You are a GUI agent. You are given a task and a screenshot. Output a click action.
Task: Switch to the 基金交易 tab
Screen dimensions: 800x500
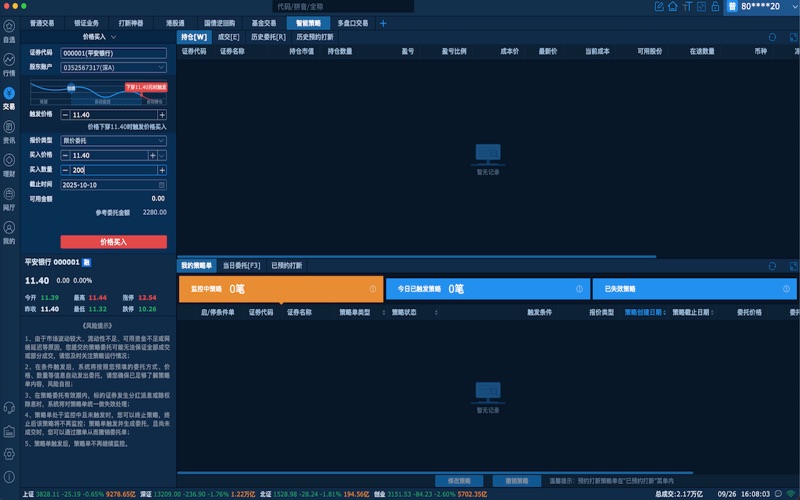tap(264, 22)
